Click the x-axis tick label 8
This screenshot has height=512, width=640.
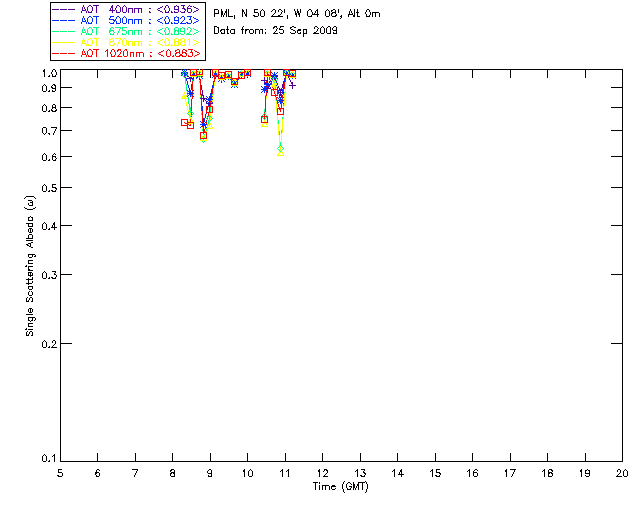172,473
